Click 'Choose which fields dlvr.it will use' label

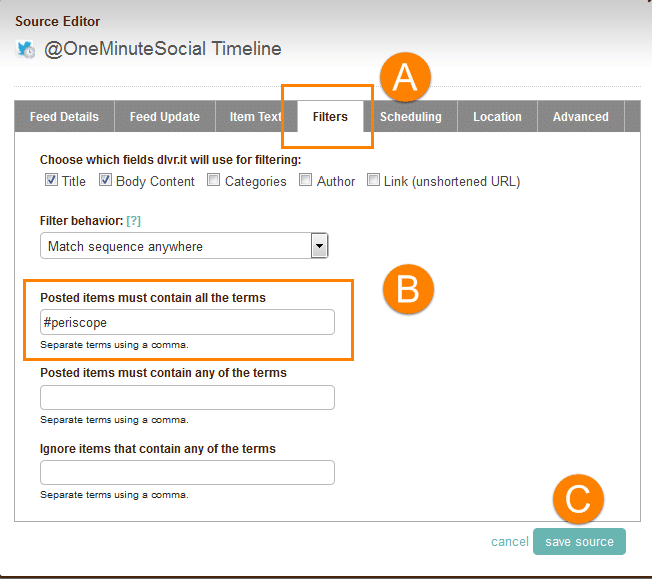point(170,160)
